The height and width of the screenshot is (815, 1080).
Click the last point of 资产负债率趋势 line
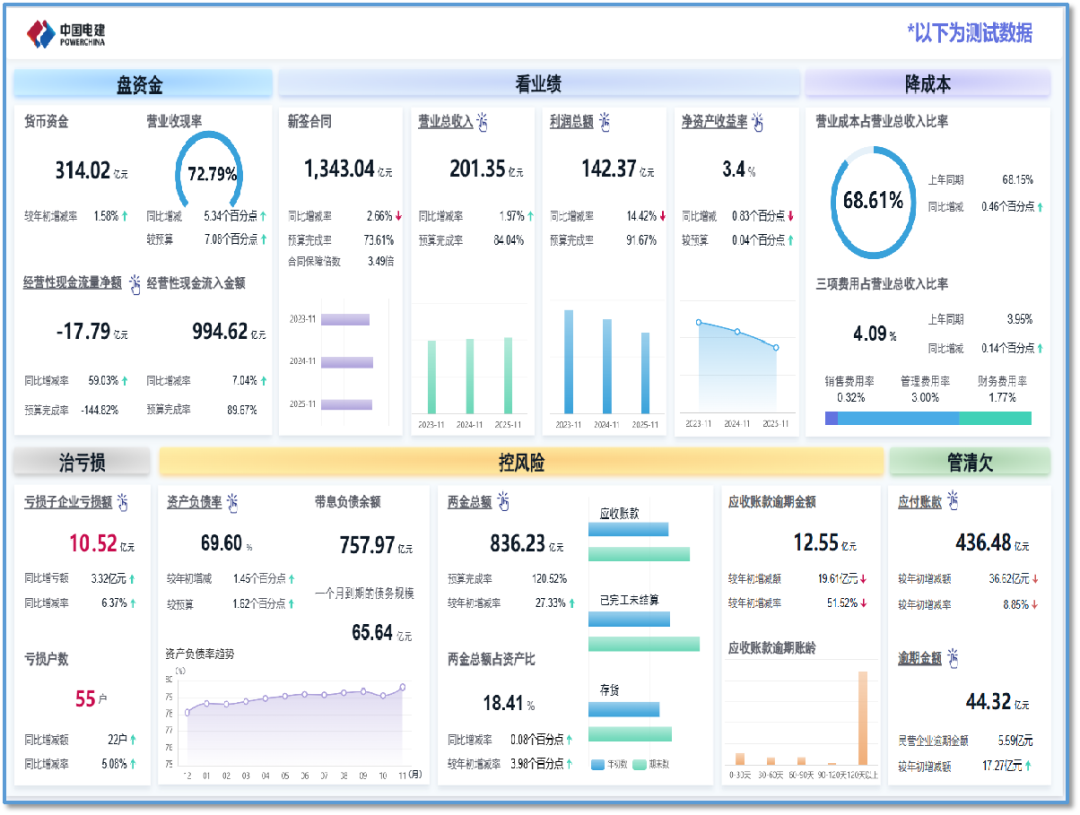tap(402, 687)
